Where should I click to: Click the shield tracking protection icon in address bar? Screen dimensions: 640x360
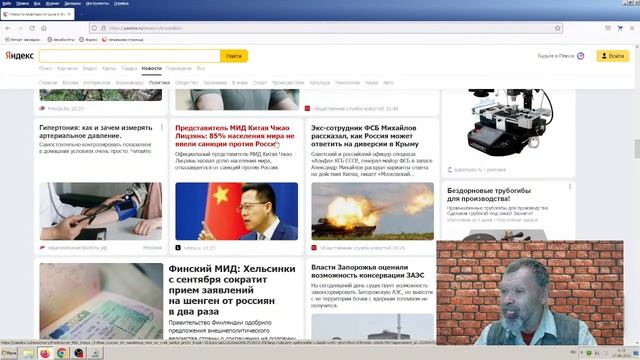[94, 28]
